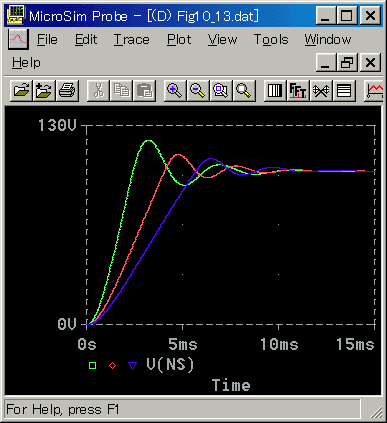
Task: Click the Cut scissors icon
Action: coord(98,90)
